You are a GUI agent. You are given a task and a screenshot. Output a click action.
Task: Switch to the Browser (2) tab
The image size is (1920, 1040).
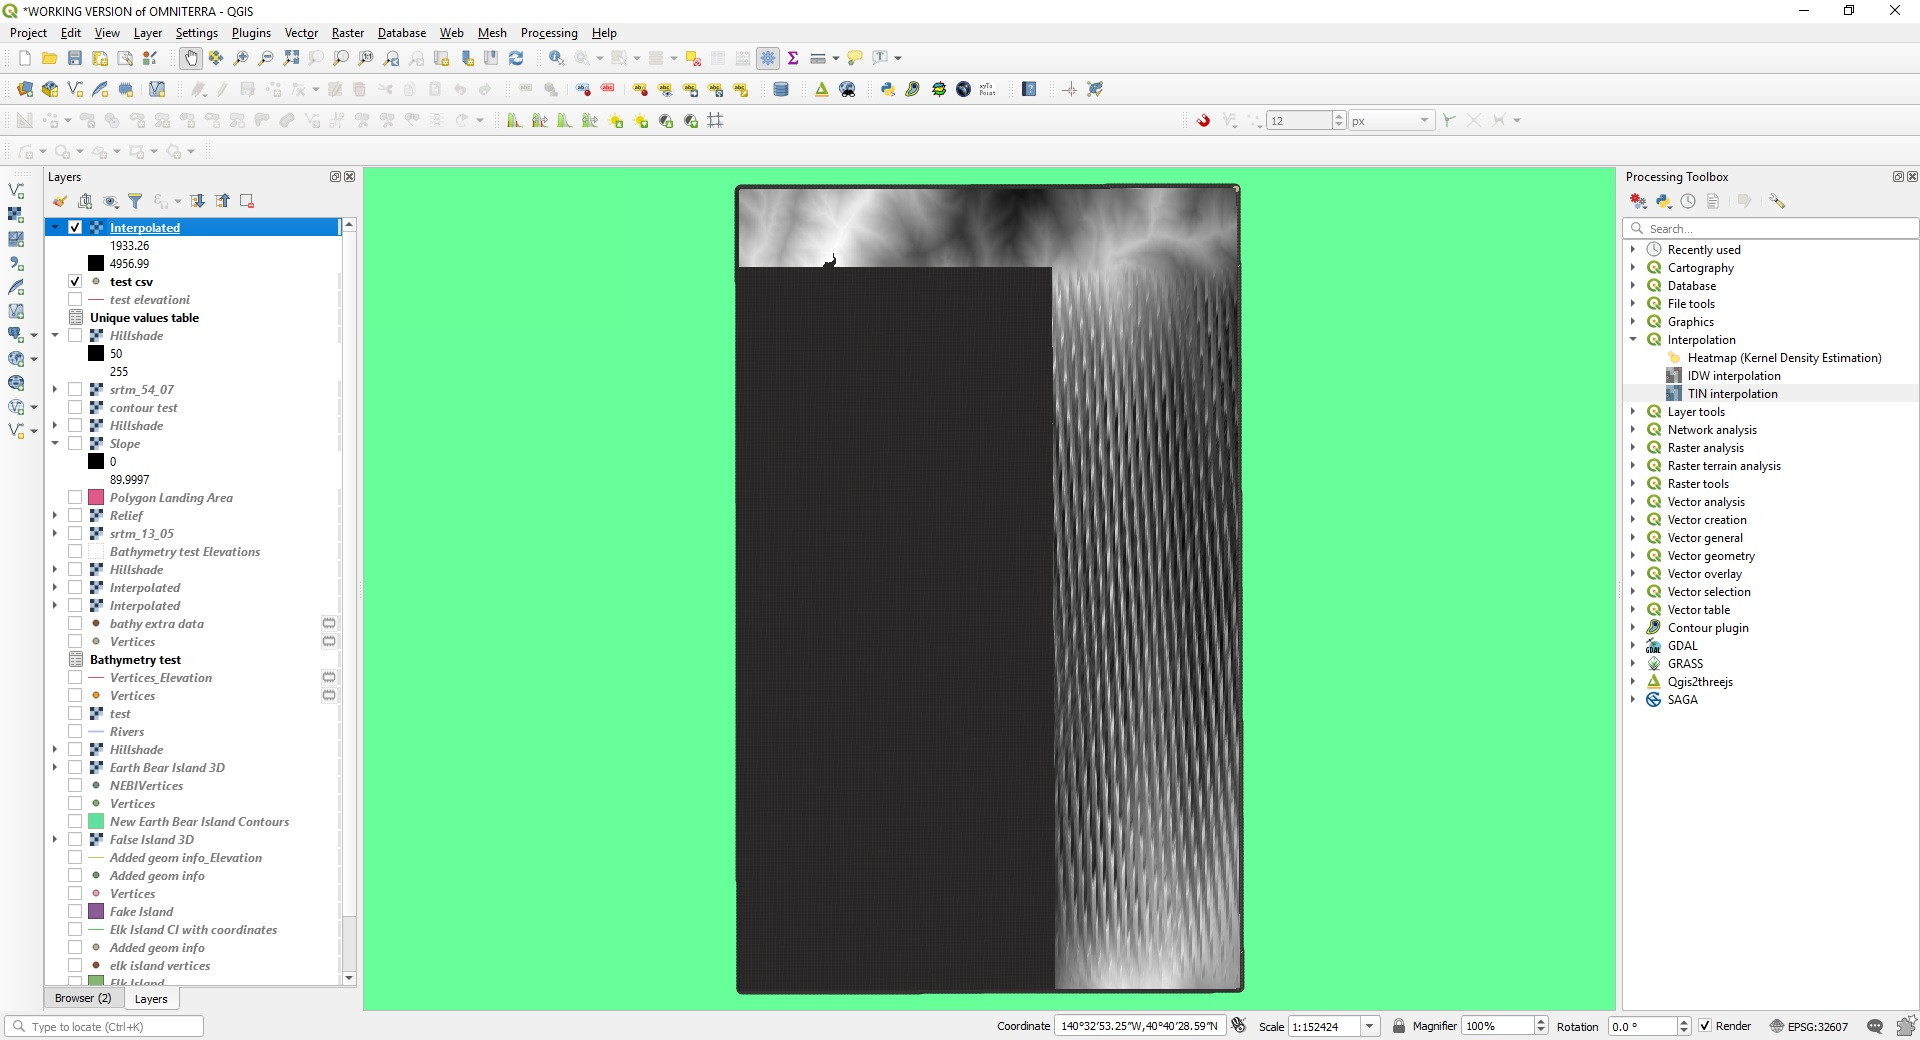click(x=83, y=998)
